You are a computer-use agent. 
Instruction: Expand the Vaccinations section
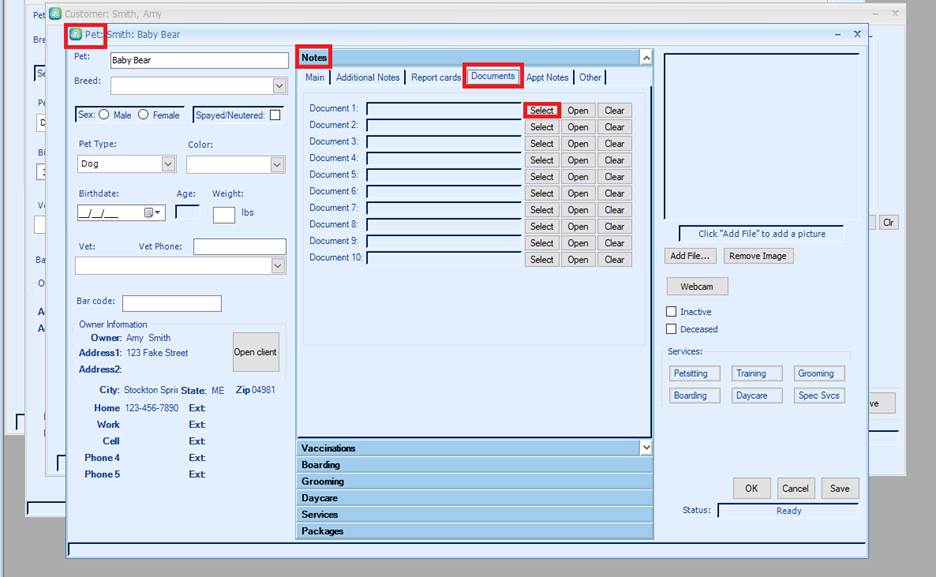click(474, 448)
